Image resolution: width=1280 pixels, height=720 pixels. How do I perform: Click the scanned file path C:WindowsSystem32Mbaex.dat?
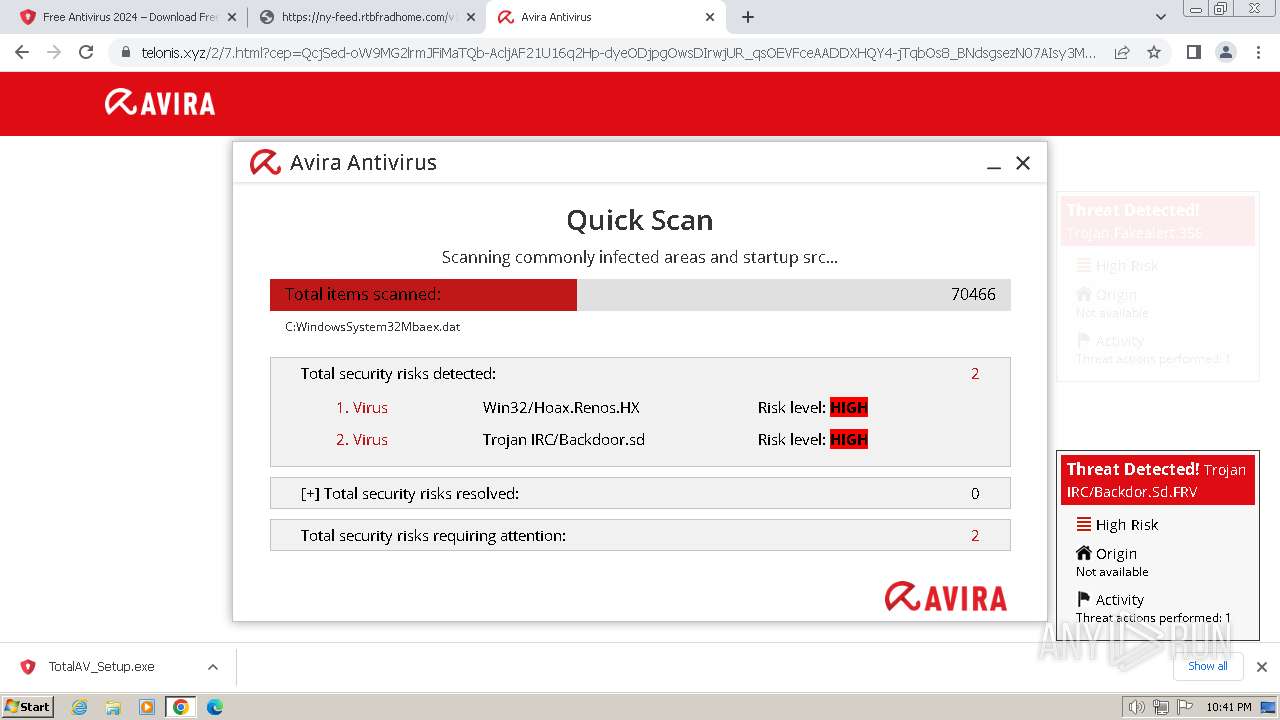point(372,327)
